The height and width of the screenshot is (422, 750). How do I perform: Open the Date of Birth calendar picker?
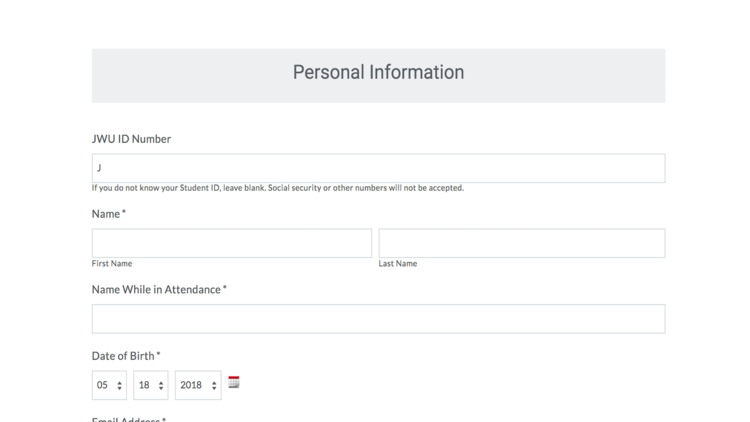click(x=233, y=382)
